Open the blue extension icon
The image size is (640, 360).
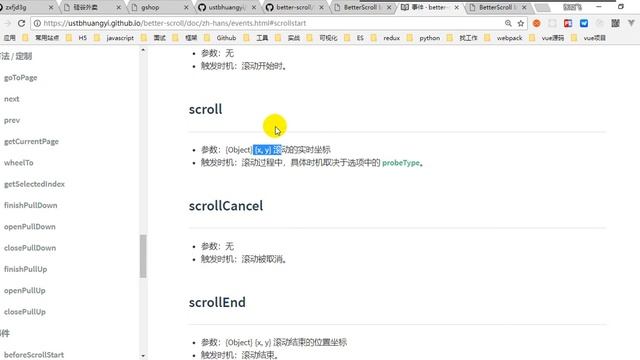tap(584, 23)
